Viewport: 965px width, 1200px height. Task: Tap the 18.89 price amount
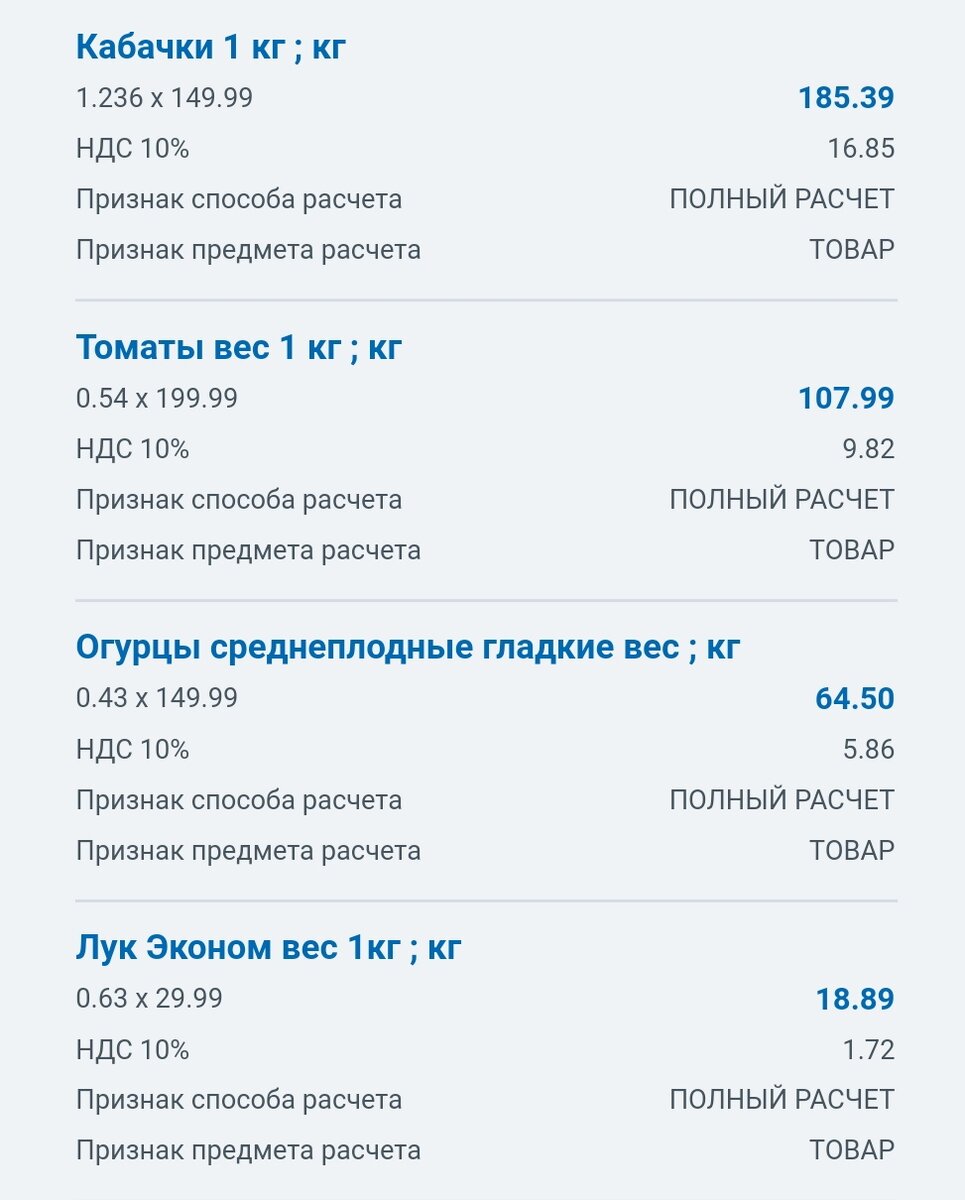pos(854,998)
